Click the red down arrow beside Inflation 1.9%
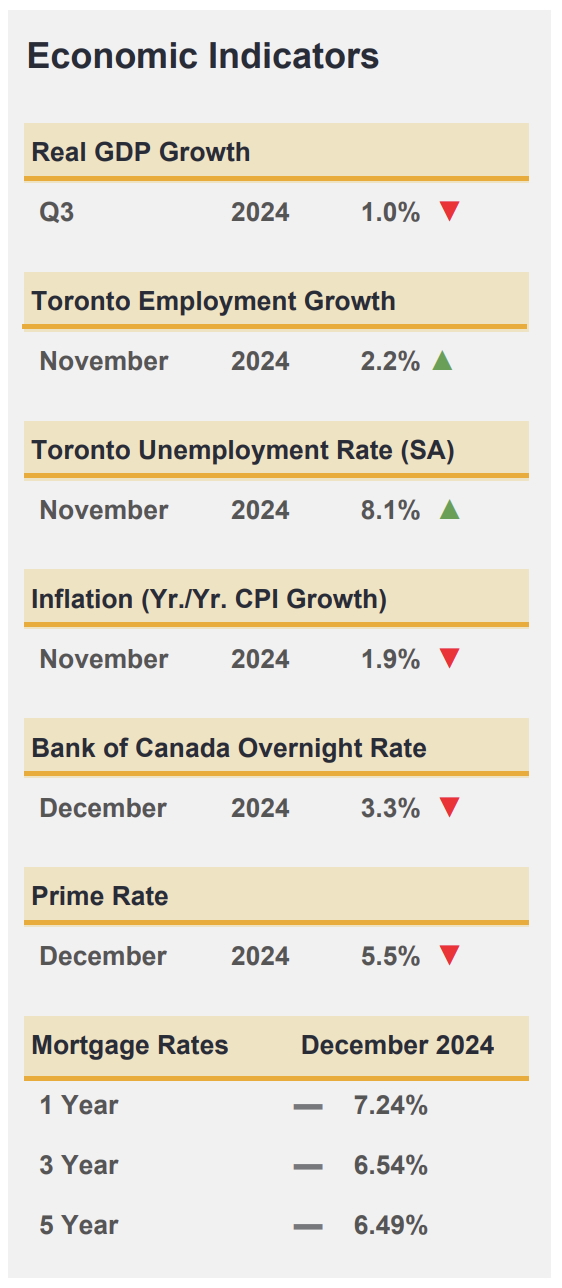Screen dimensions: 562x1288 tap(449, 658)
